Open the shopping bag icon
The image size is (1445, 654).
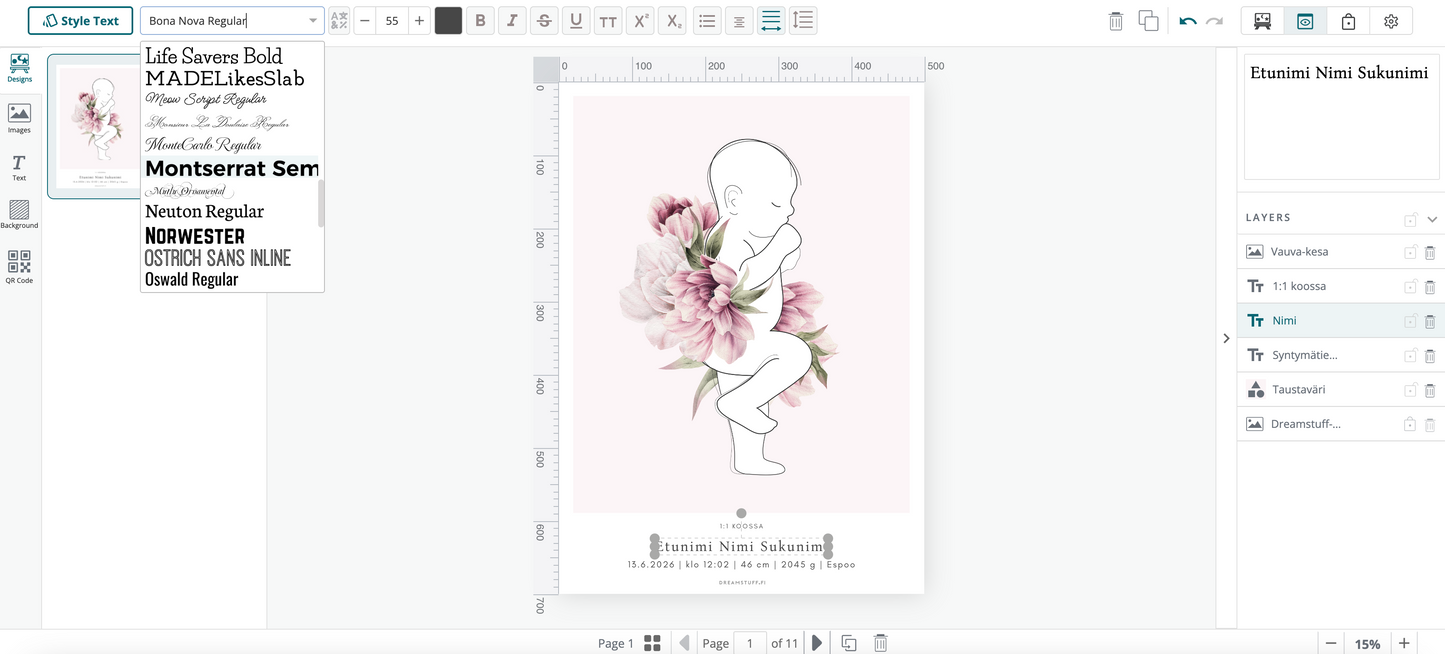1348,21
